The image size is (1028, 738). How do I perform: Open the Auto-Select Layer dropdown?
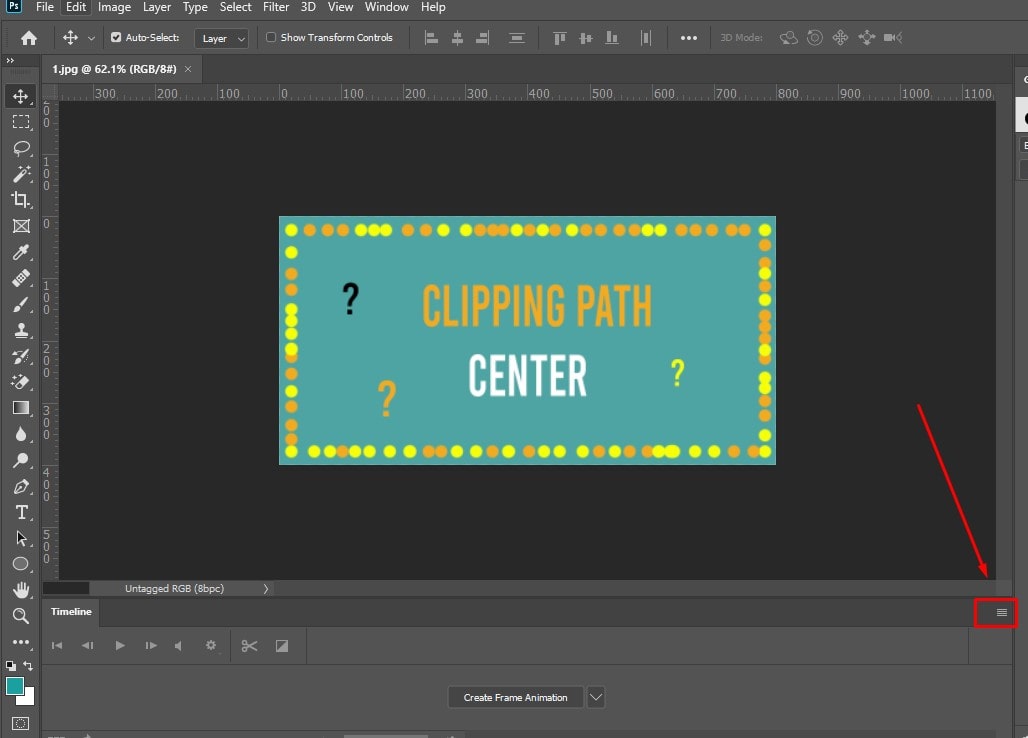pos(221,37)
